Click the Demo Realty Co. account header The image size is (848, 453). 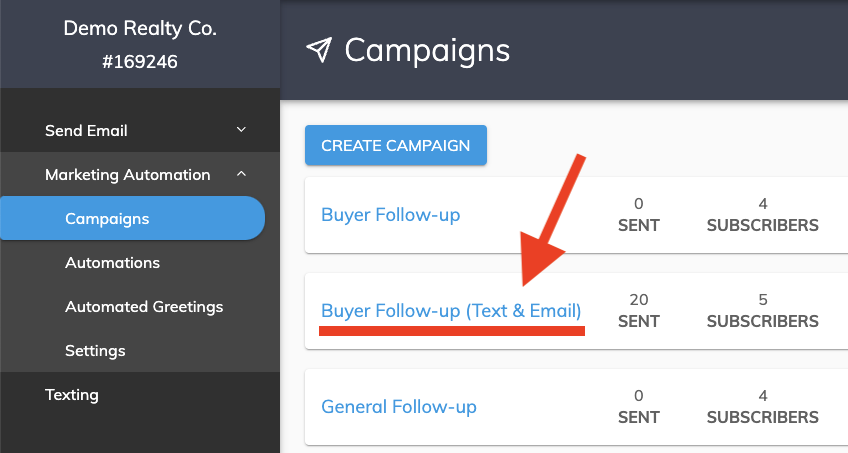(x=140, y=28)
